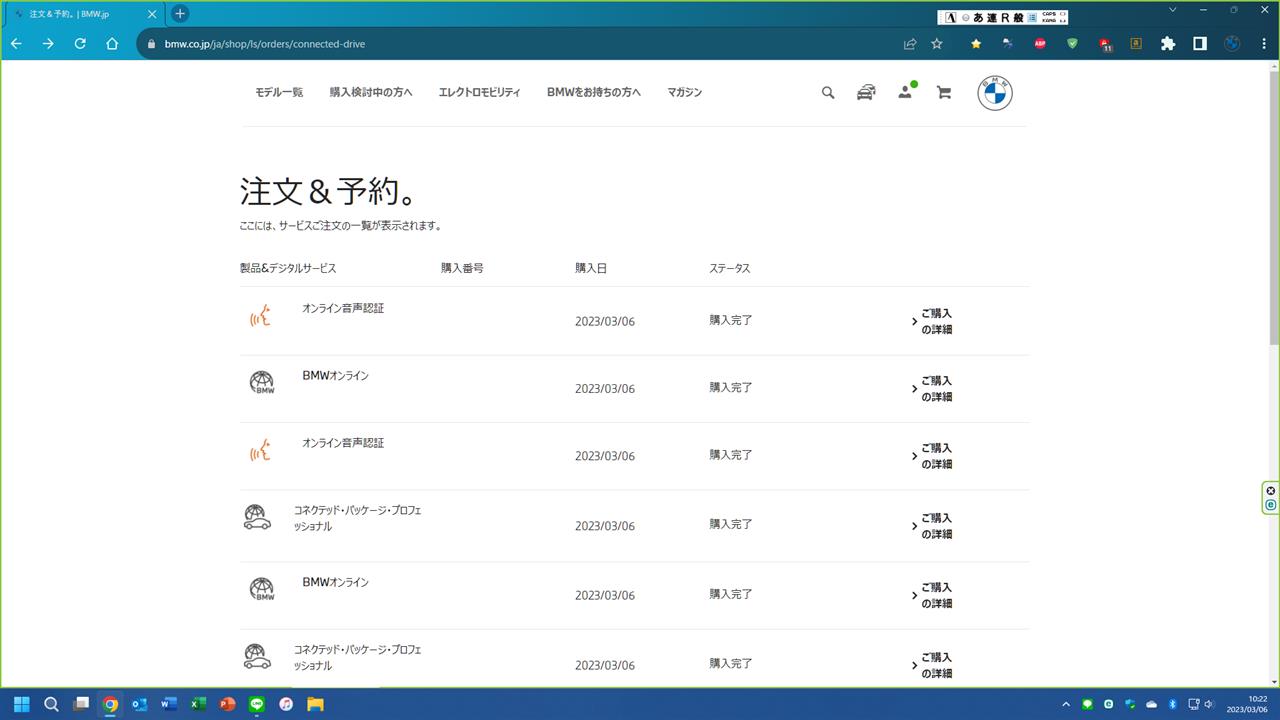Go forward with the browser forward arrow
Screen dimensions: 1280x720
pos(48,44)
